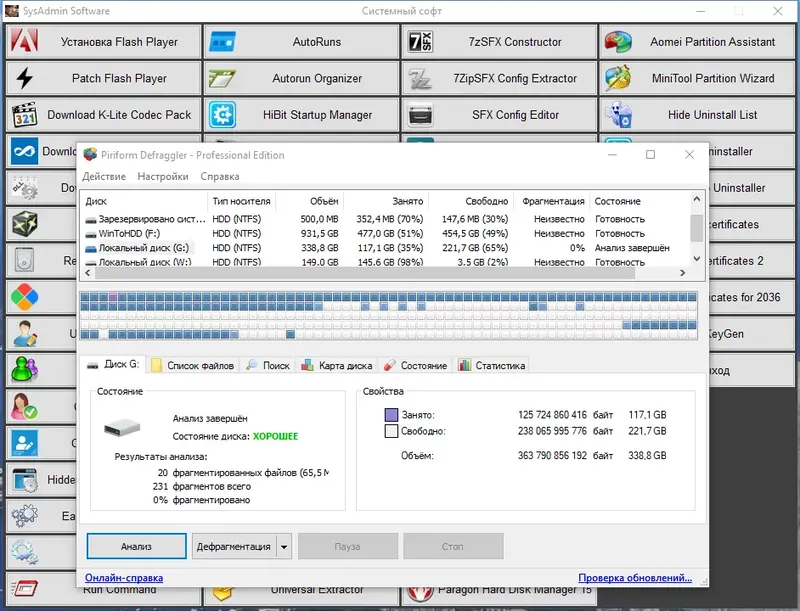Click the user with pencil icon in SysAdmin
Screen dimensions: 800x611
[24, 334]
